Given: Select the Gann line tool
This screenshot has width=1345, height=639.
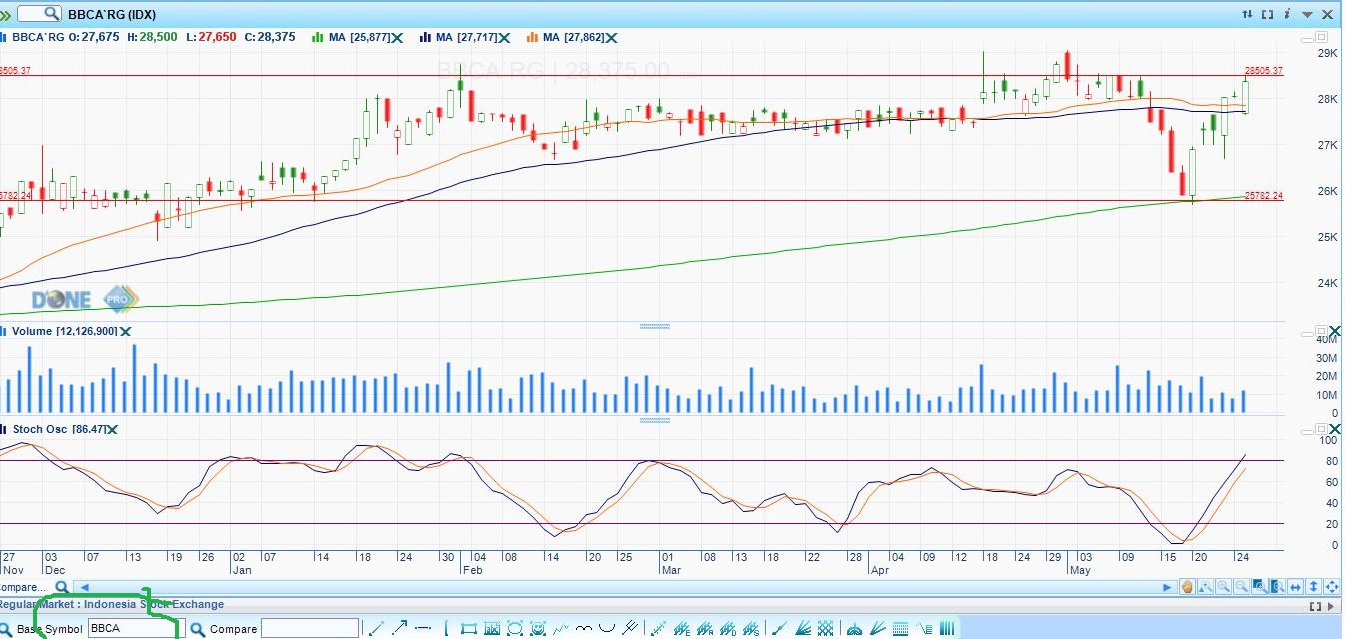Looking at the screenshot, I should 779,628.
